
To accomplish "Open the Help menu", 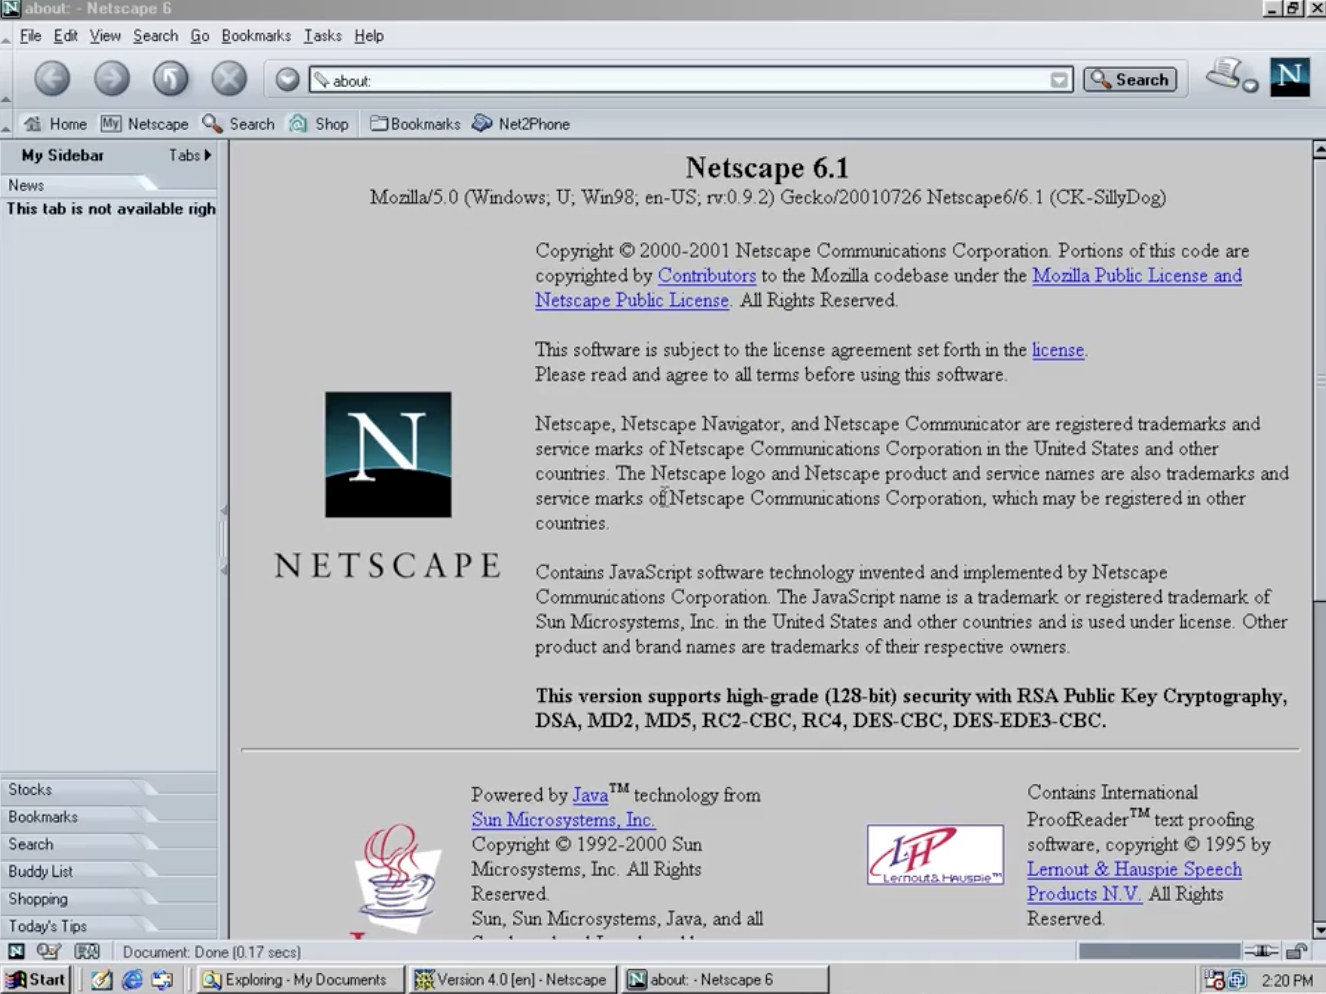I will click(369, 36).
